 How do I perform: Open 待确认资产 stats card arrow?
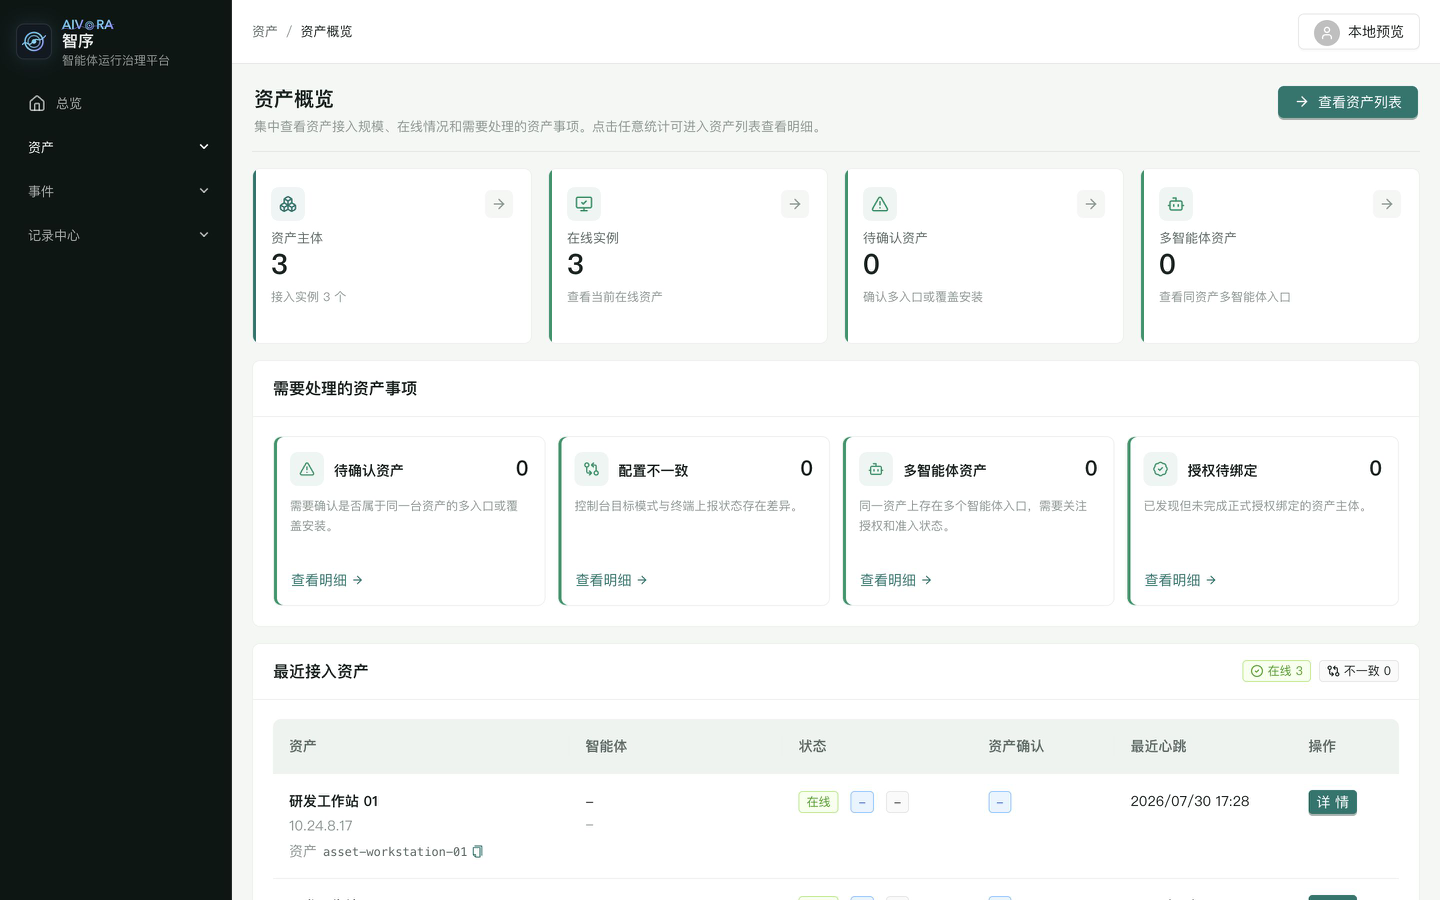pyautogui.click(x=1091, y=204)
